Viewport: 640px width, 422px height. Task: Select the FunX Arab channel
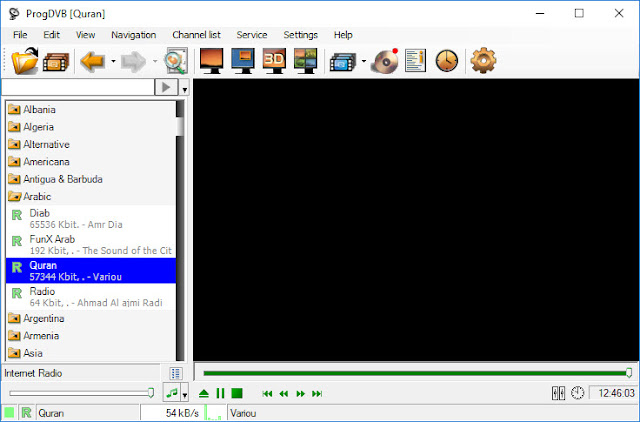(91, 245)
